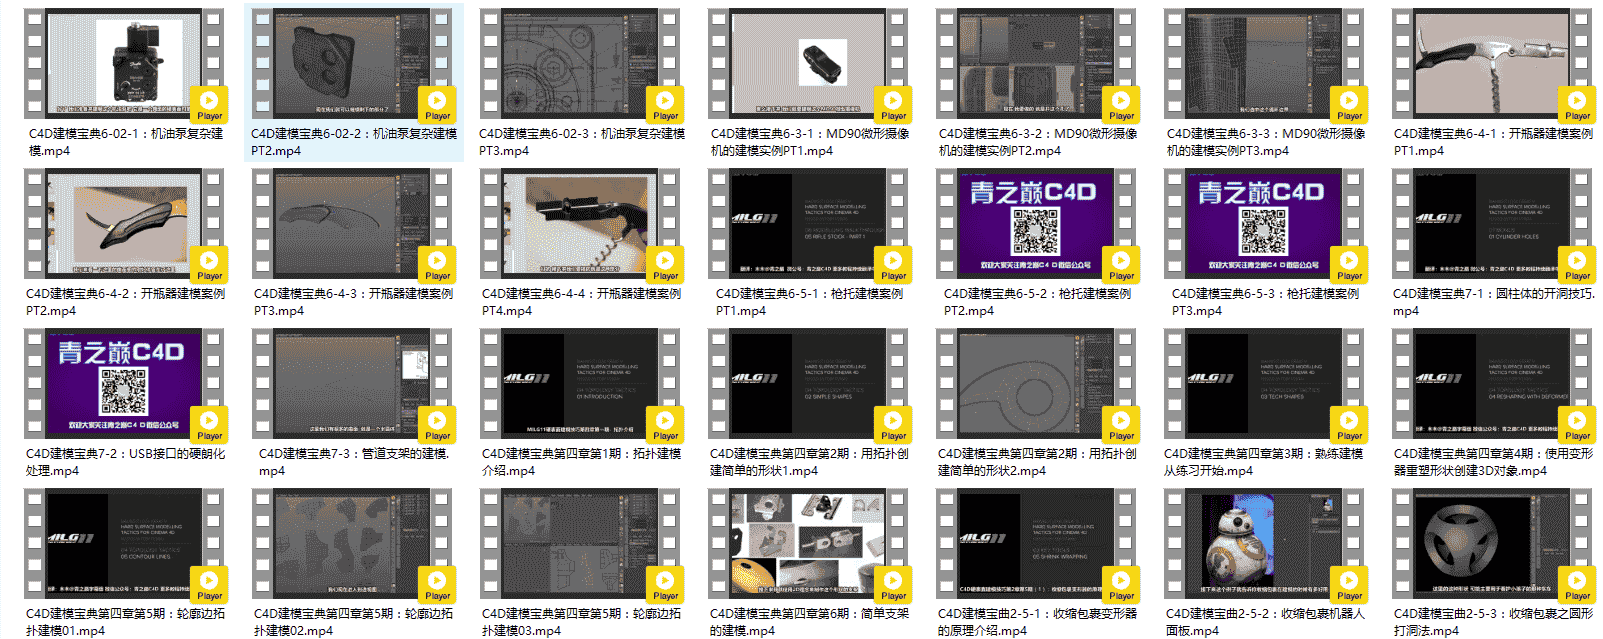Screen dimensions: 1603x639
Task: Open the 6-02-2 机油泵复杂建模PT2 thumbnail
Action: click(x=354, y=64)
